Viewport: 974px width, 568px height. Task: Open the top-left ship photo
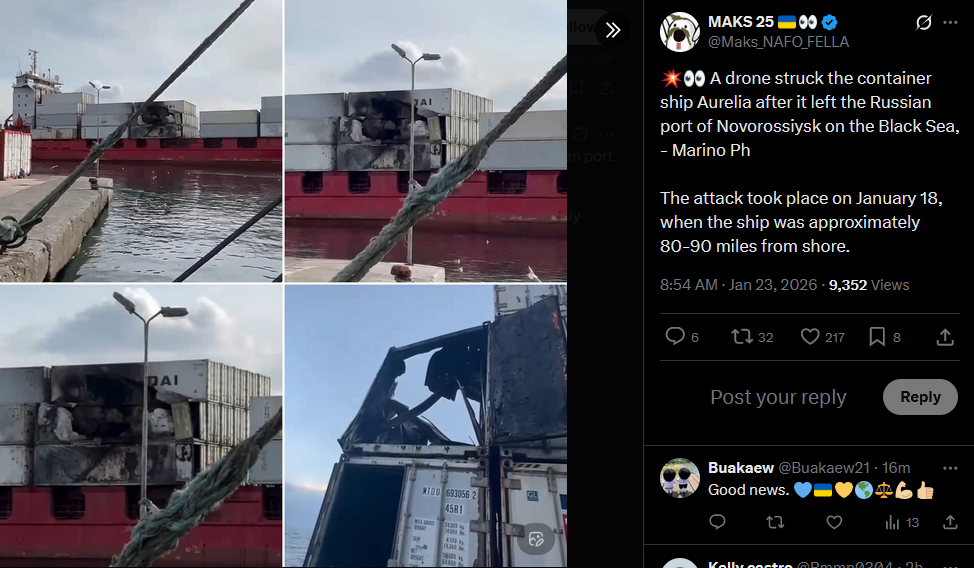tap(141, 140)
